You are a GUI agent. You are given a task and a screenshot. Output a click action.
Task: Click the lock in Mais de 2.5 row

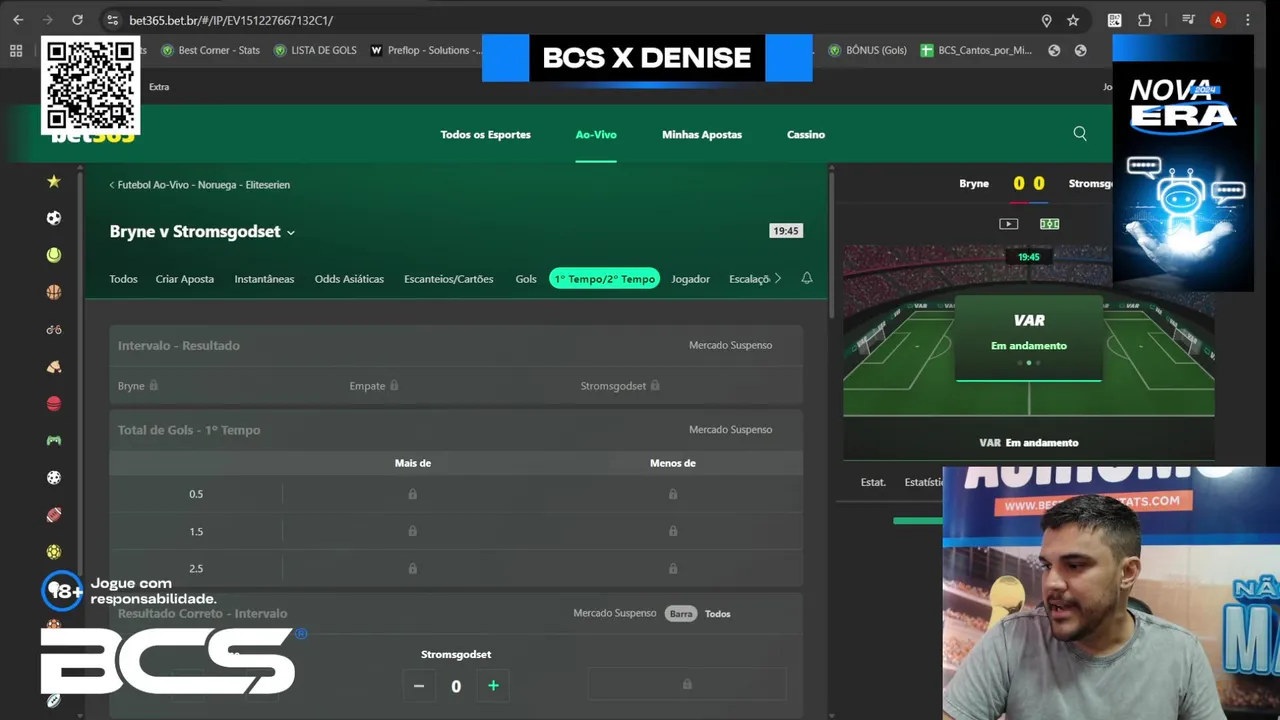[412, 568]
